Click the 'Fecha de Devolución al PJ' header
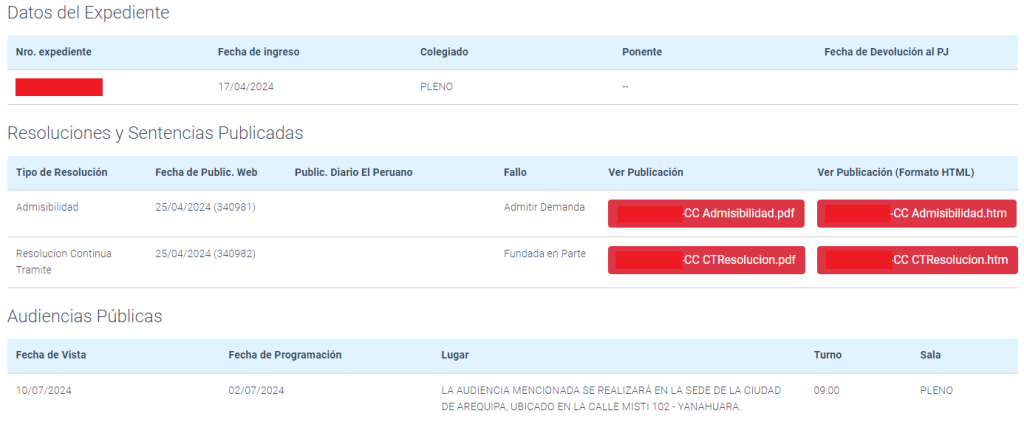1024x422 pixels. pyautogui.click(x=885, y=51)
